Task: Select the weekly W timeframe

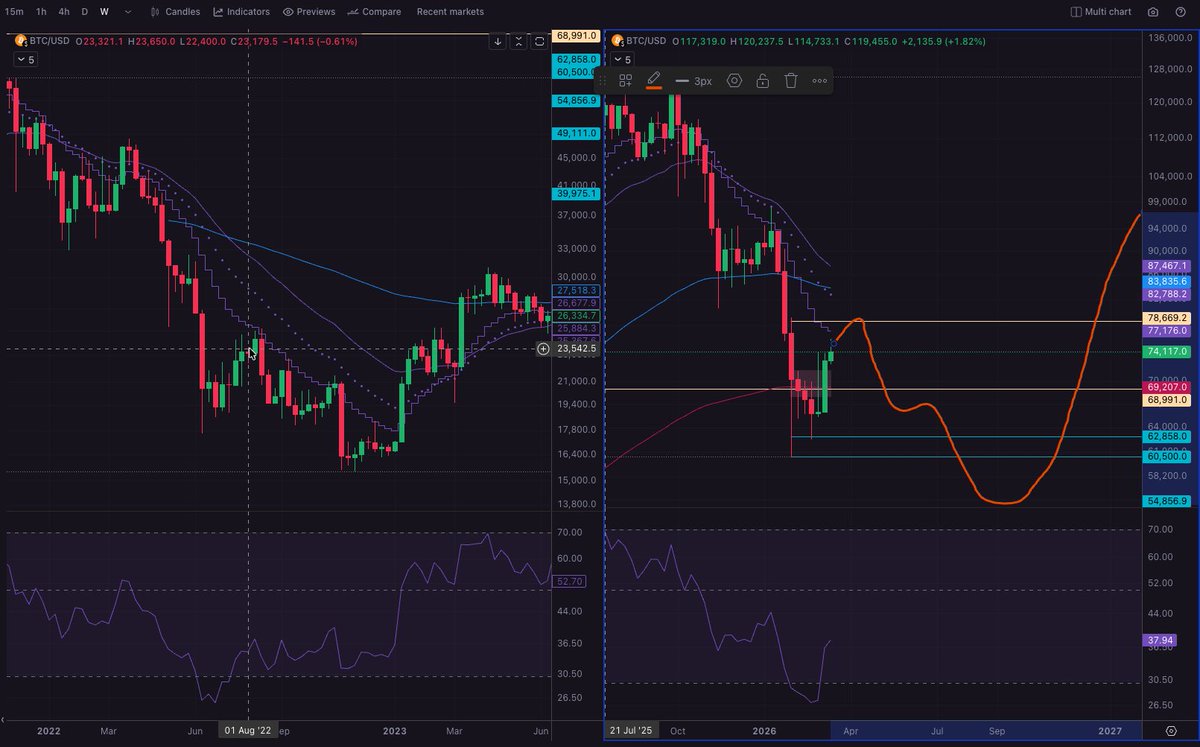Action: point(104,12)
